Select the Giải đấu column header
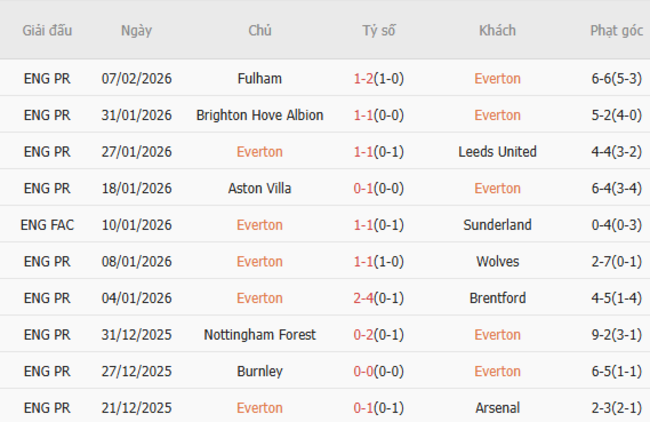This screenshot has height=422, width=650. click(47, 30)
